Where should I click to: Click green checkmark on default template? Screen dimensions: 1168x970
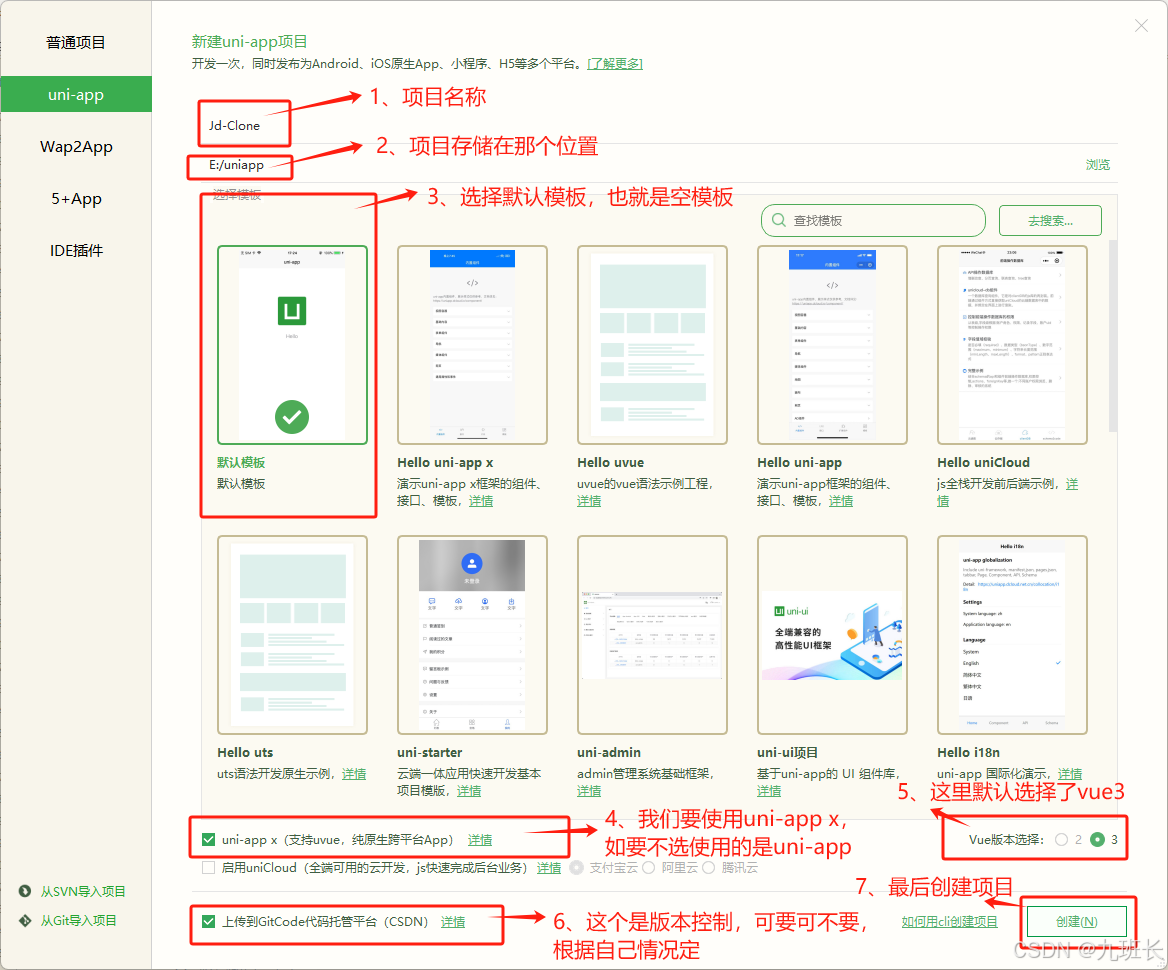pos(292,417)
